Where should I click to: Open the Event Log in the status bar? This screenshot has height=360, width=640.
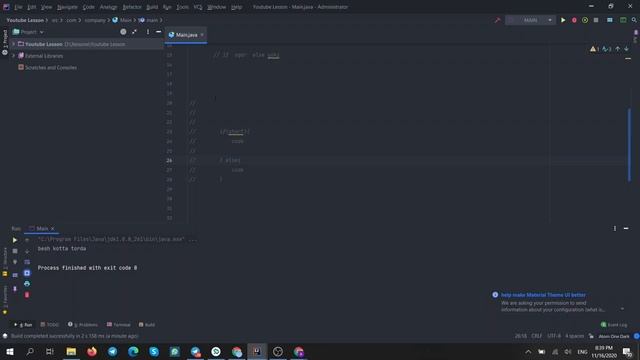[614, 325]
